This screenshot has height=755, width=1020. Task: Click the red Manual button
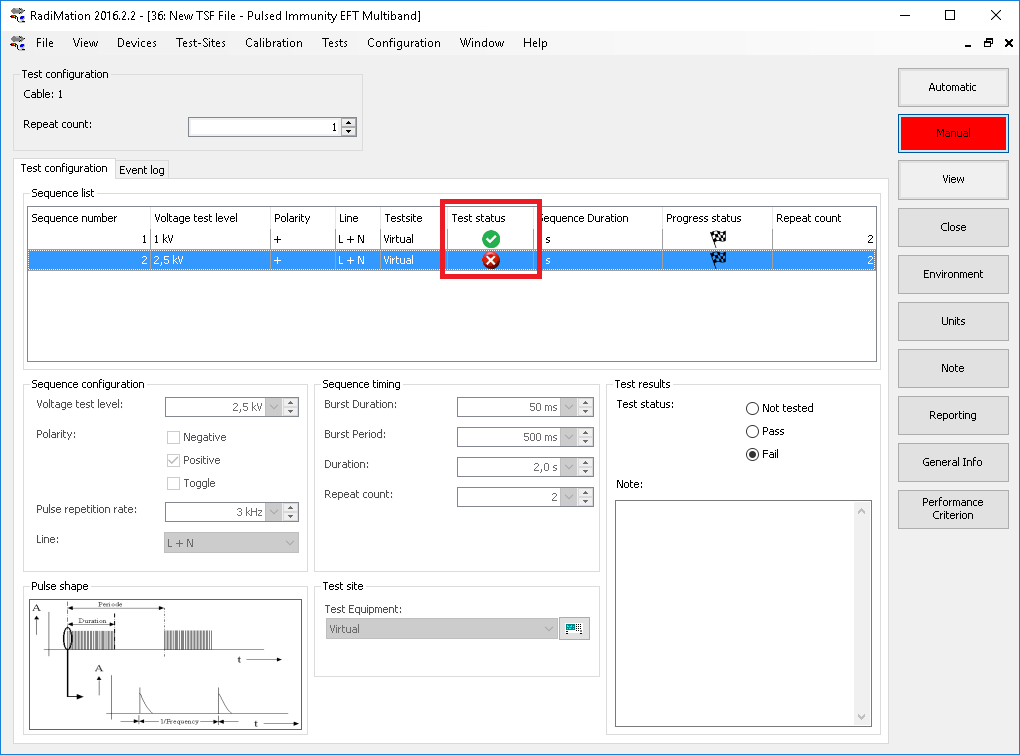[x=953, y=133]
